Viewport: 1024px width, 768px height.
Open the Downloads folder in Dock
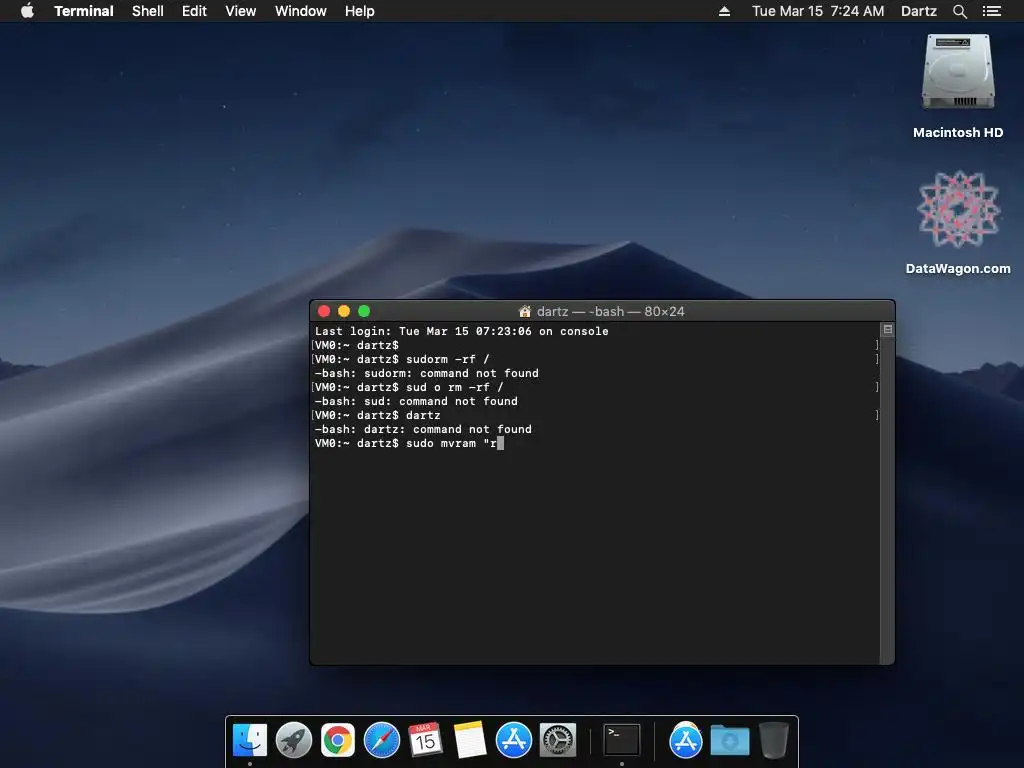(x=729, y=740)
